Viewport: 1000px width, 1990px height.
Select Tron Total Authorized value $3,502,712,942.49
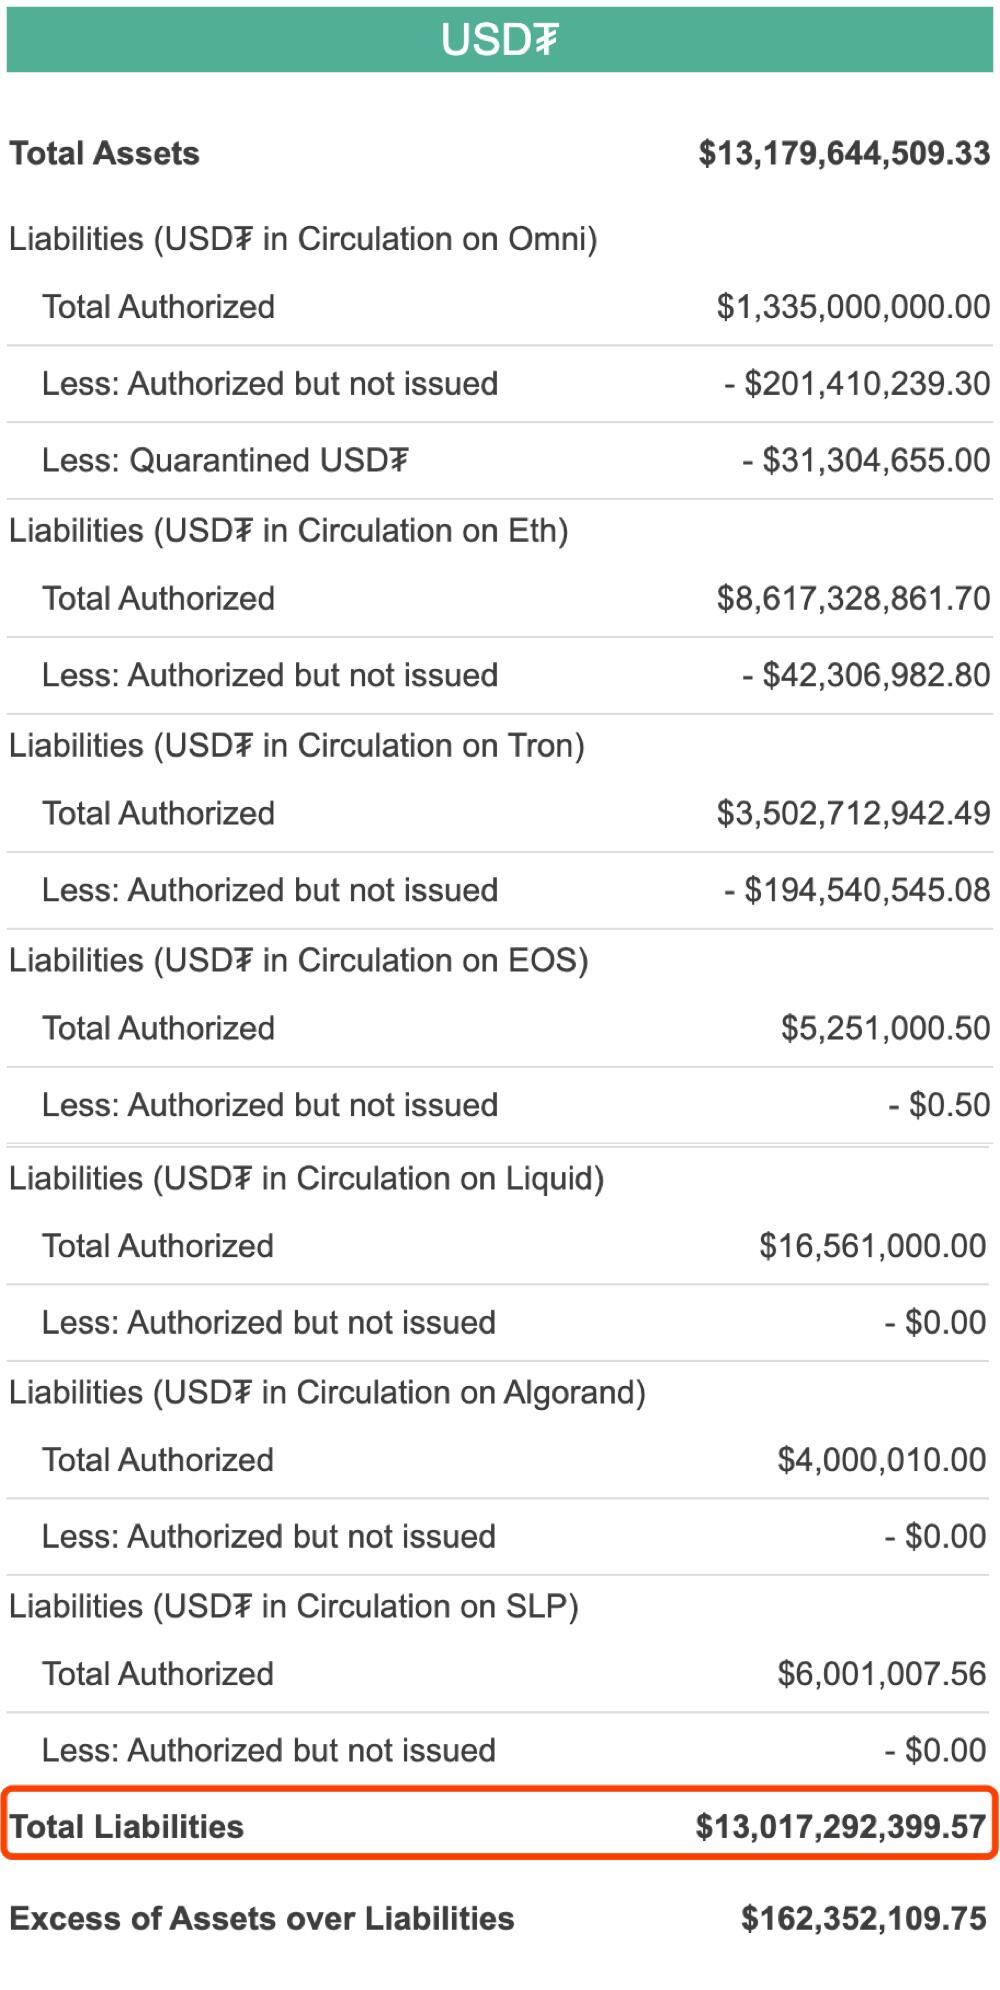coord(853,813)
